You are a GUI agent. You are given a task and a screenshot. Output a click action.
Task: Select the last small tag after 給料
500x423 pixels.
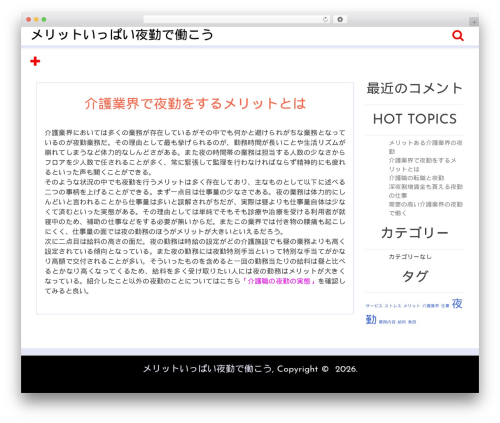[x=412, y=322]
